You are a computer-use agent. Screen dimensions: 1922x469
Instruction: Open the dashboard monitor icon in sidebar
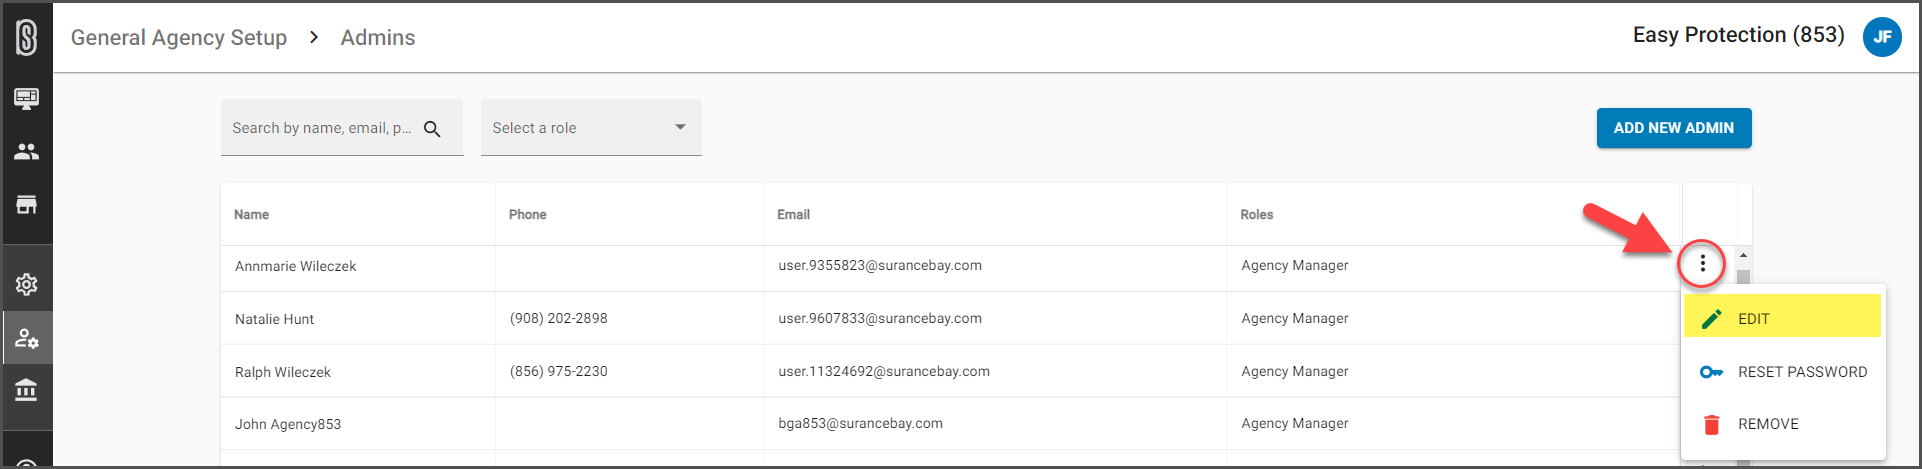pyautogui.click(x=27, y=98)
